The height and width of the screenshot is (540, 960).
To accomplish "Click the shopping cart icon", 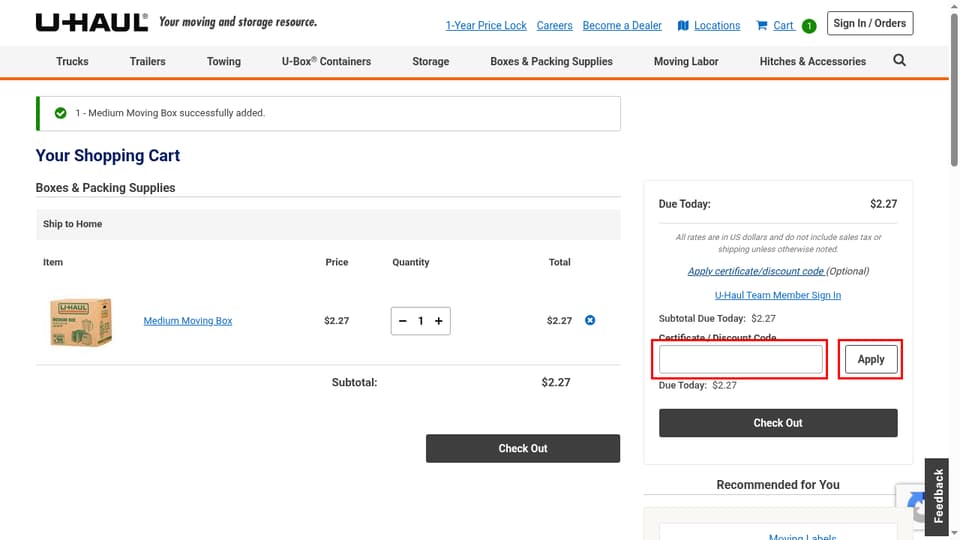I will click(x=762, y=26).
